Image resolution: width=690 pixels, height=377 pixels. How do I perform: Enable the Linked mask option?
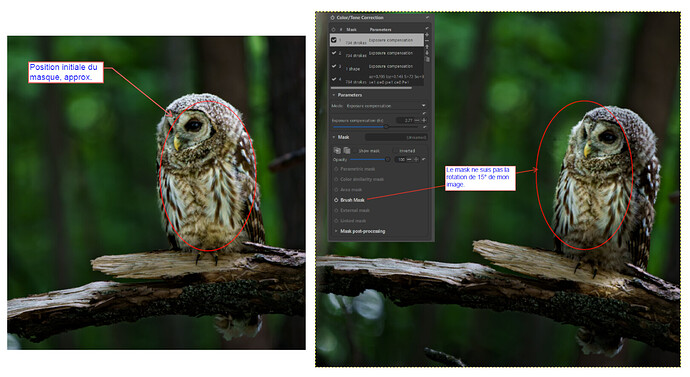[x=336, y=221]
